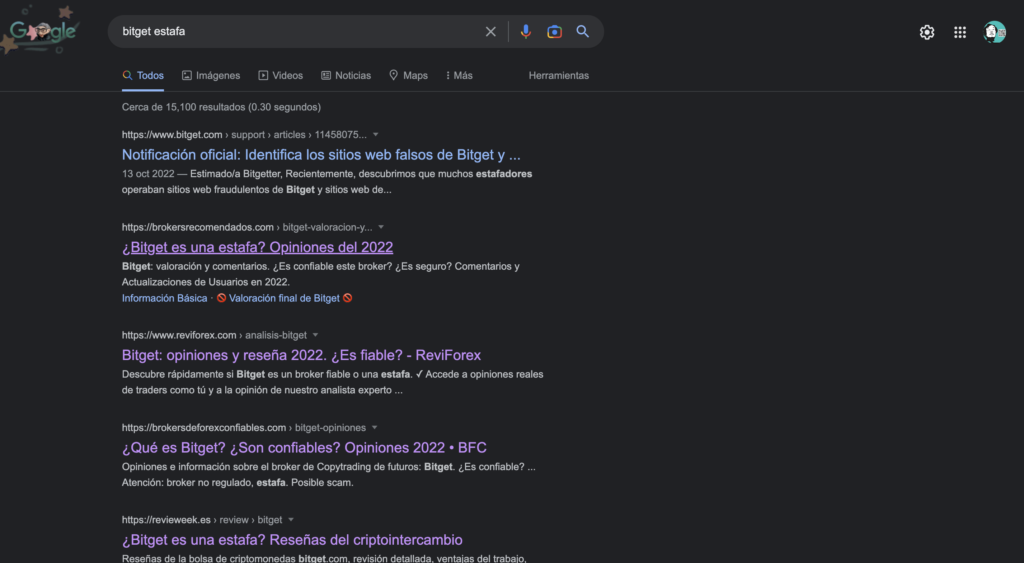Clear the search box with X icon

click(x=490, y=31)
